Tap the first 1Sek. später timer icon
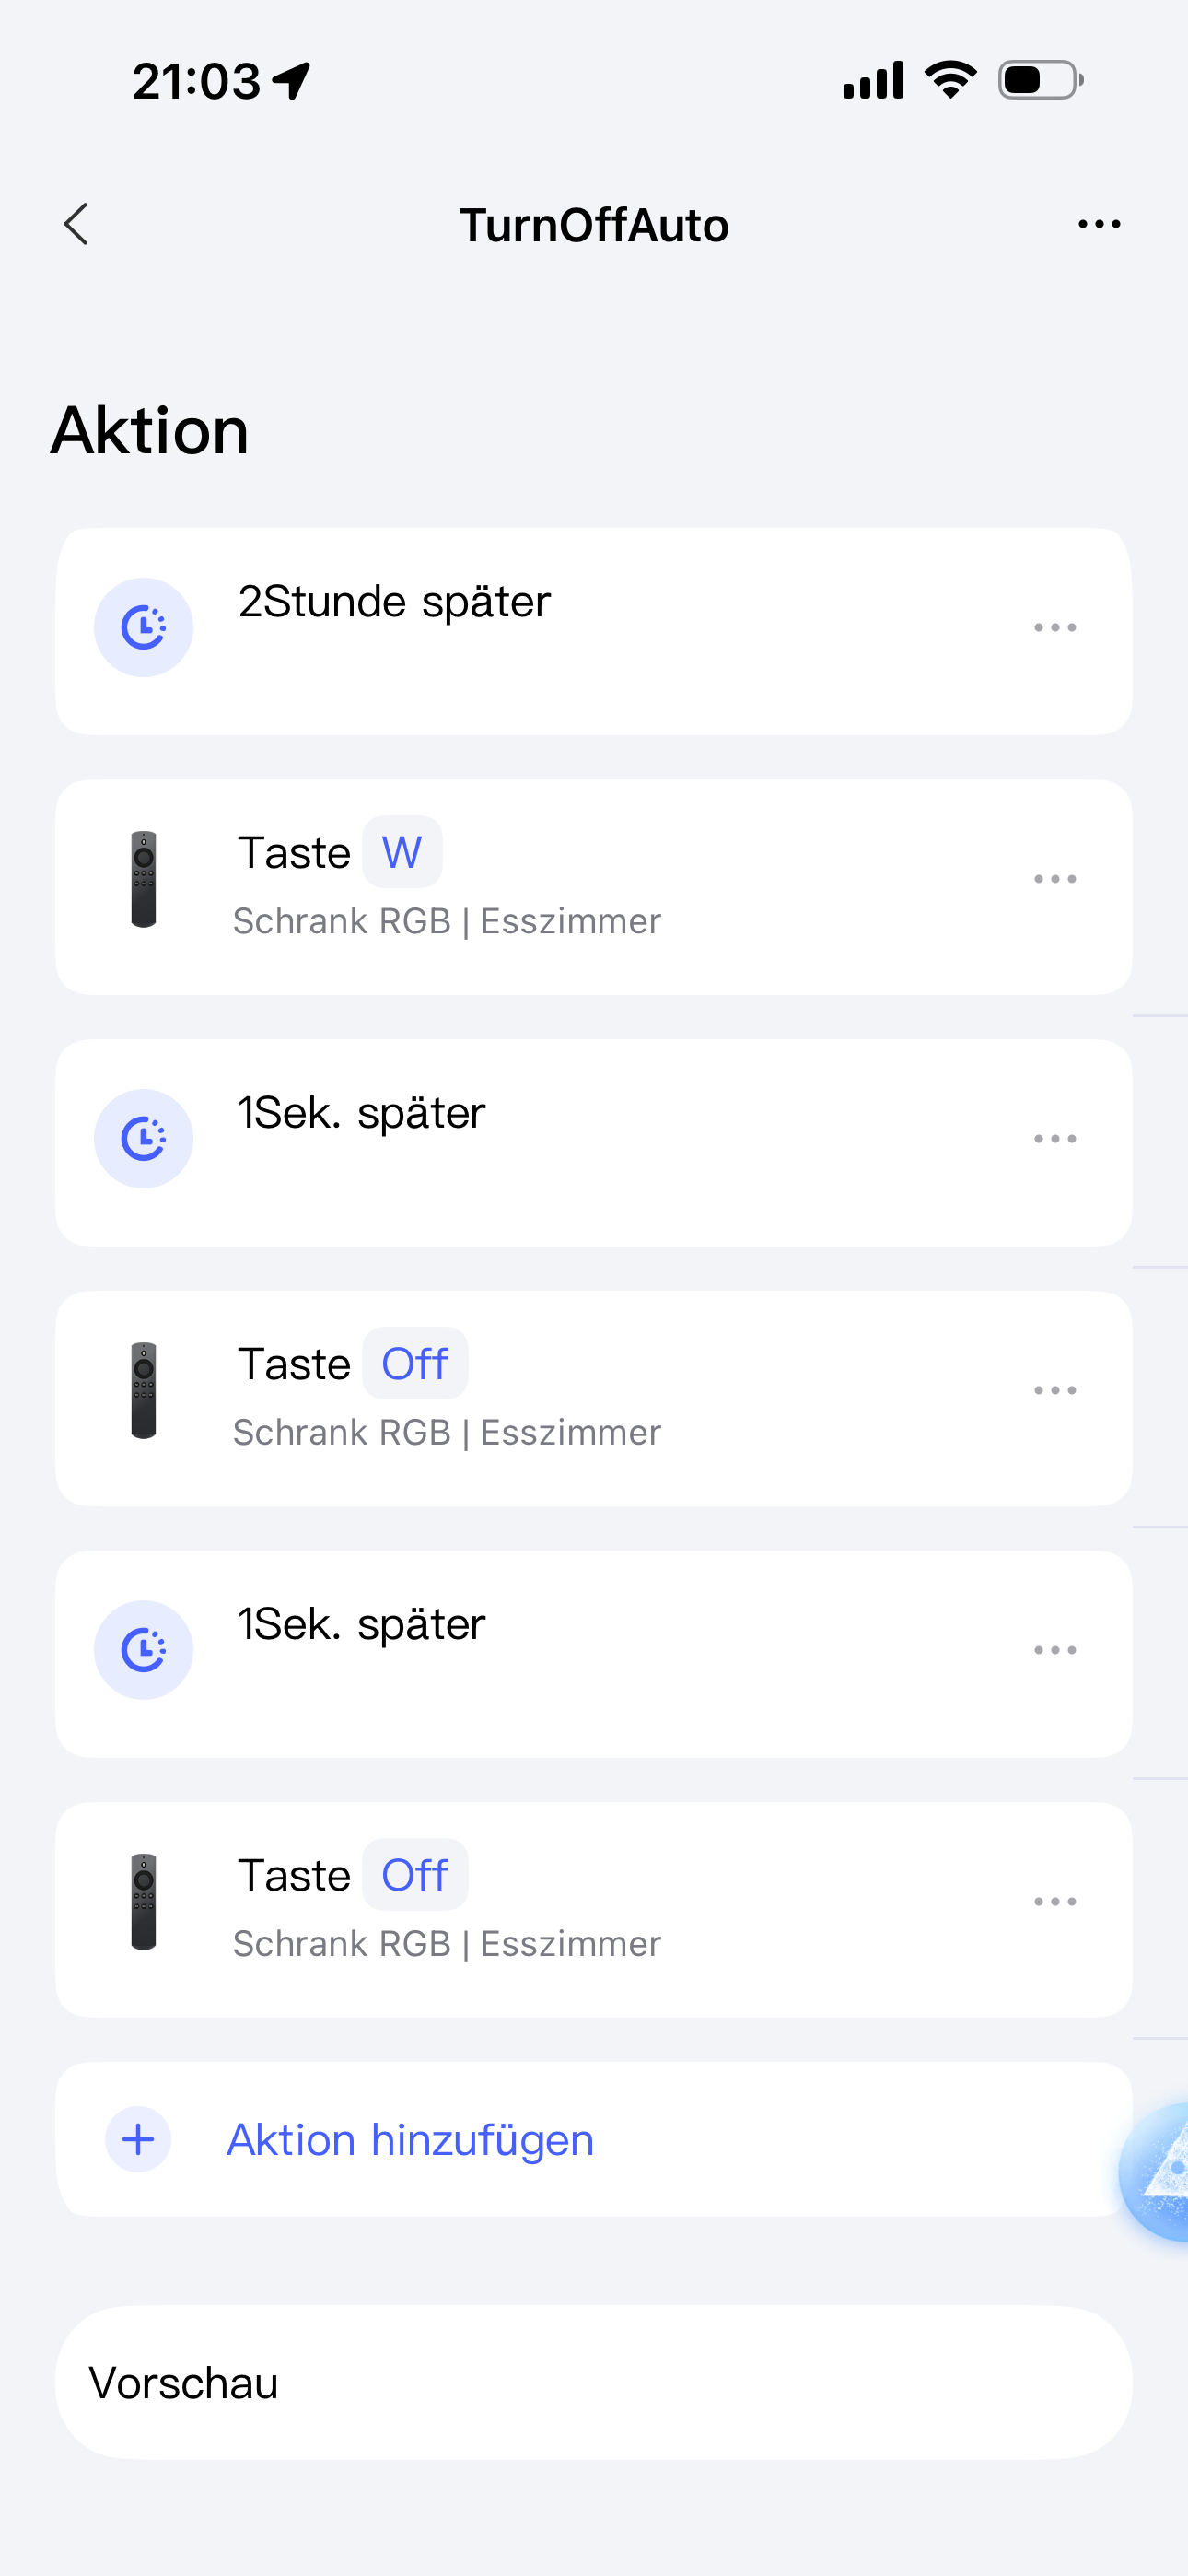The image size is (1188, 2576). 144,1139
